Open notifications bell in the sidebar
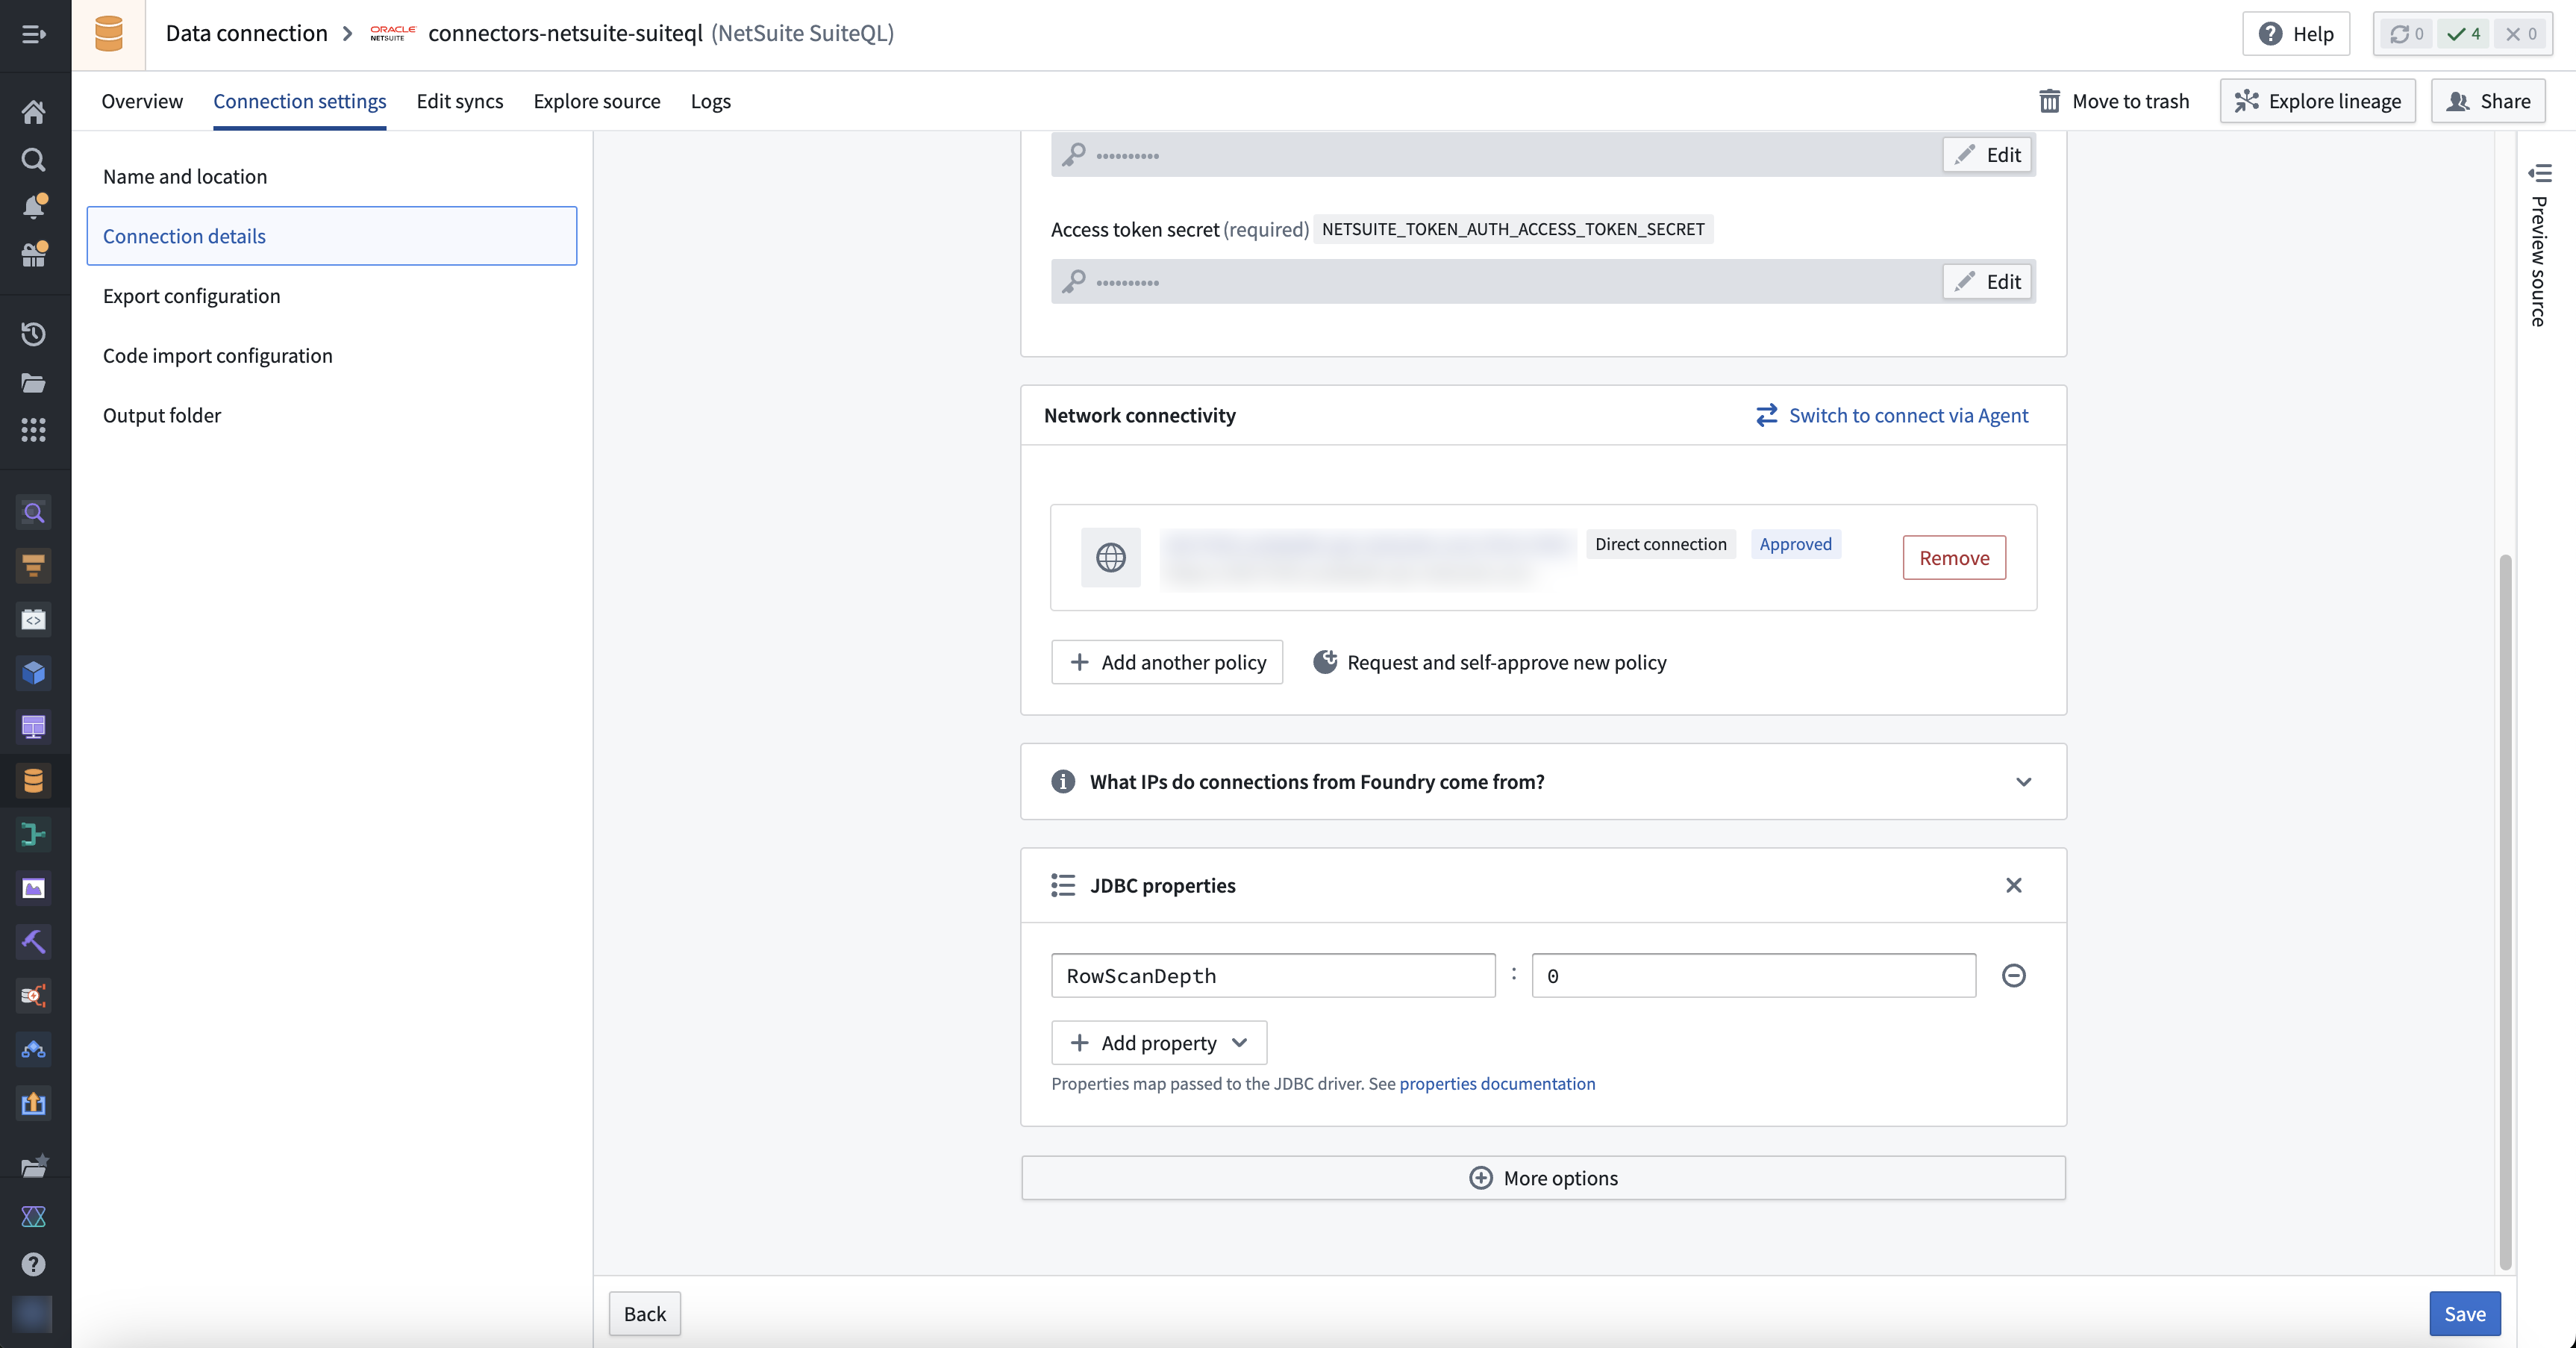The image size is (2576, 1348). click(x=33, y=206)
